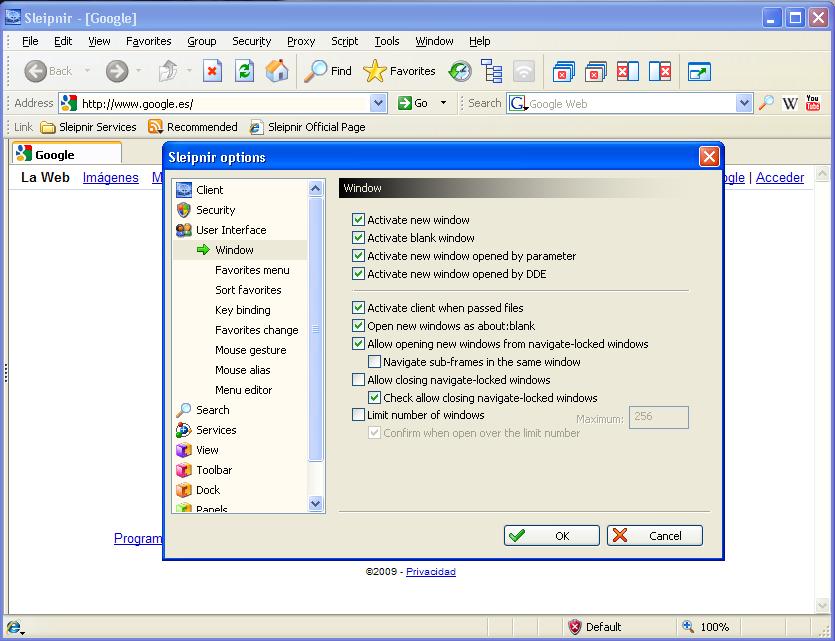Image resolution: width=835 pixels, height=641 pixels.
Task: Open the Favorites menu in menu bar
Action: (x=149, y=41)
